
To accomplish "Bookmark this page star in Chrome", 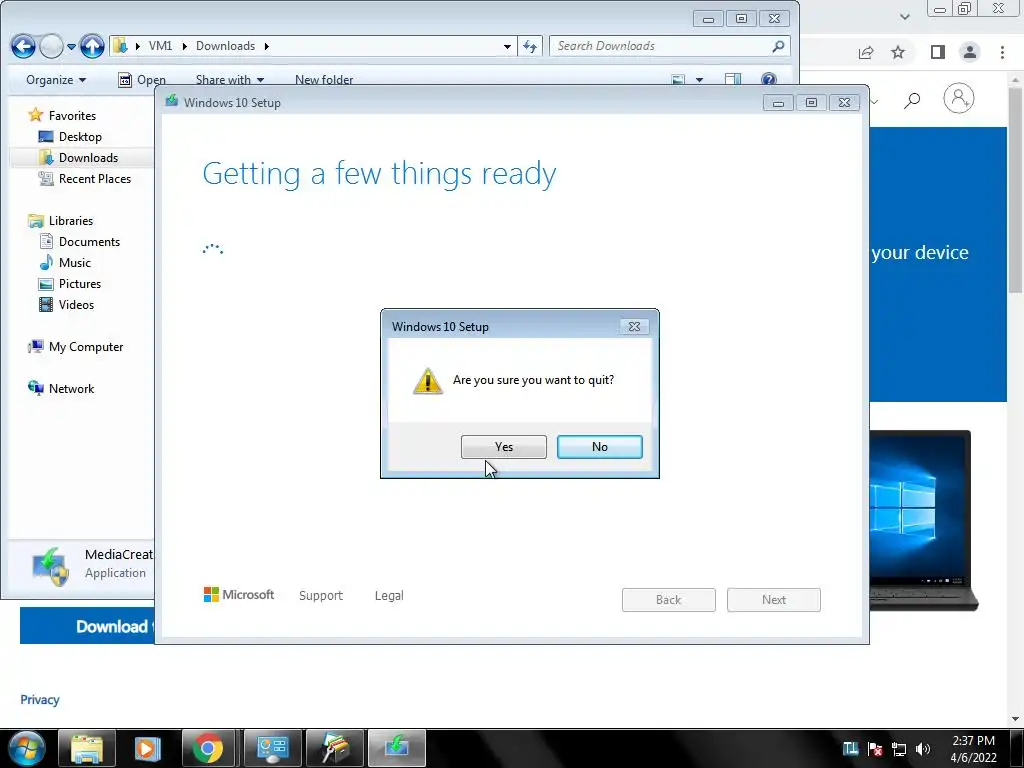I will (x=898, y=52).
